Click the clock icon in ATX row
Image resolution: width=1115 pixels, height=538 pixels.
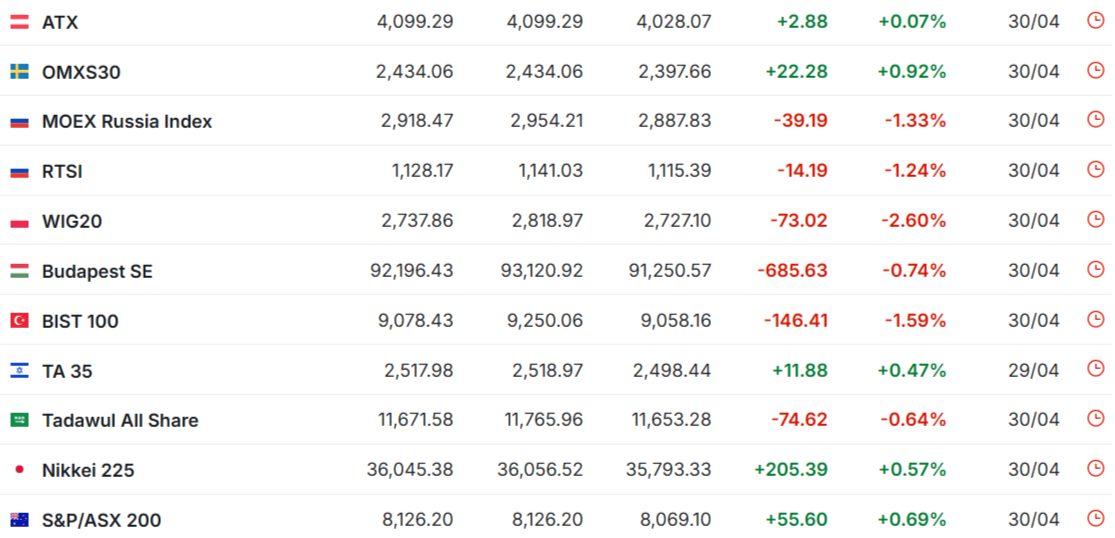click(x=1096, y=21)
